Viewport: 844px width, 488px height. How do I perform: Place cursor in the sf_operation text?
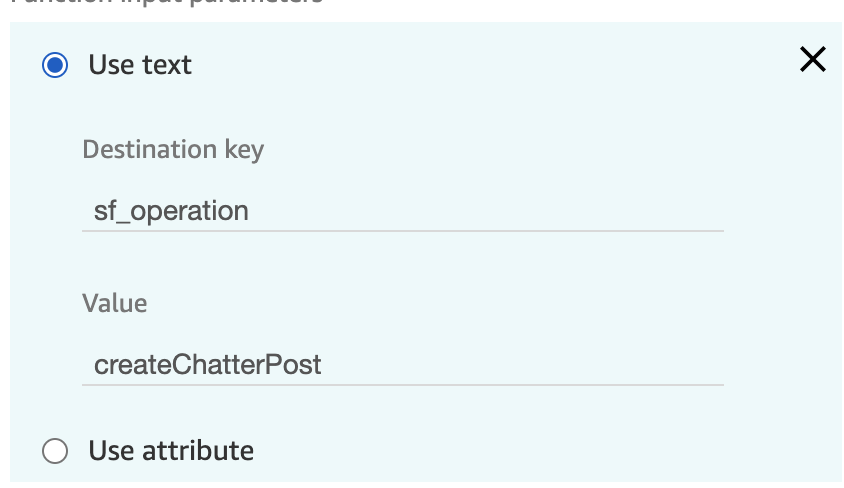(171, 211)
